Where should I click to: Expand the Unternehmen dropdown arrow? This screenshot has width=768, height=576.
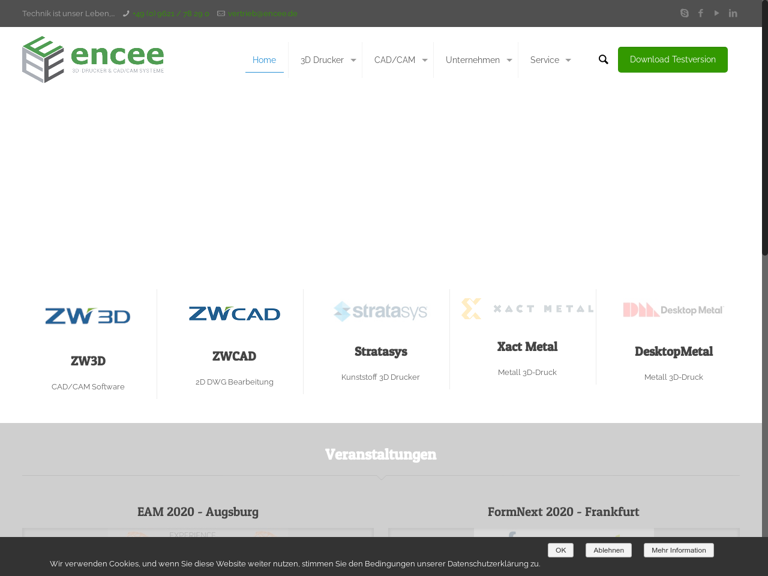coord(509,60)
